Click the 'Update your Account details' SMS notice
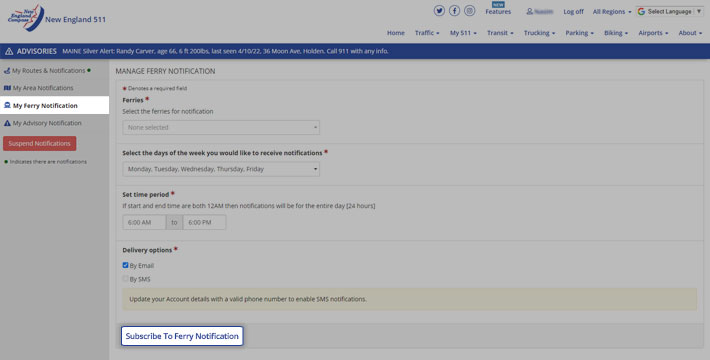 pos(409,299)
